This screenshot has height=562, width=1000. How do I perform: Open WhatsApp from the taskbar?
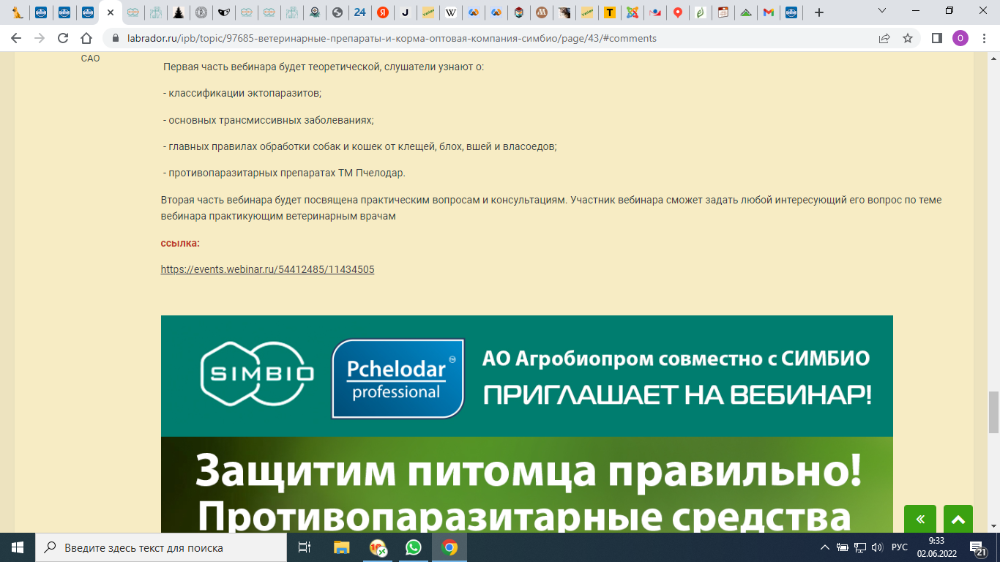coord(413,547)
